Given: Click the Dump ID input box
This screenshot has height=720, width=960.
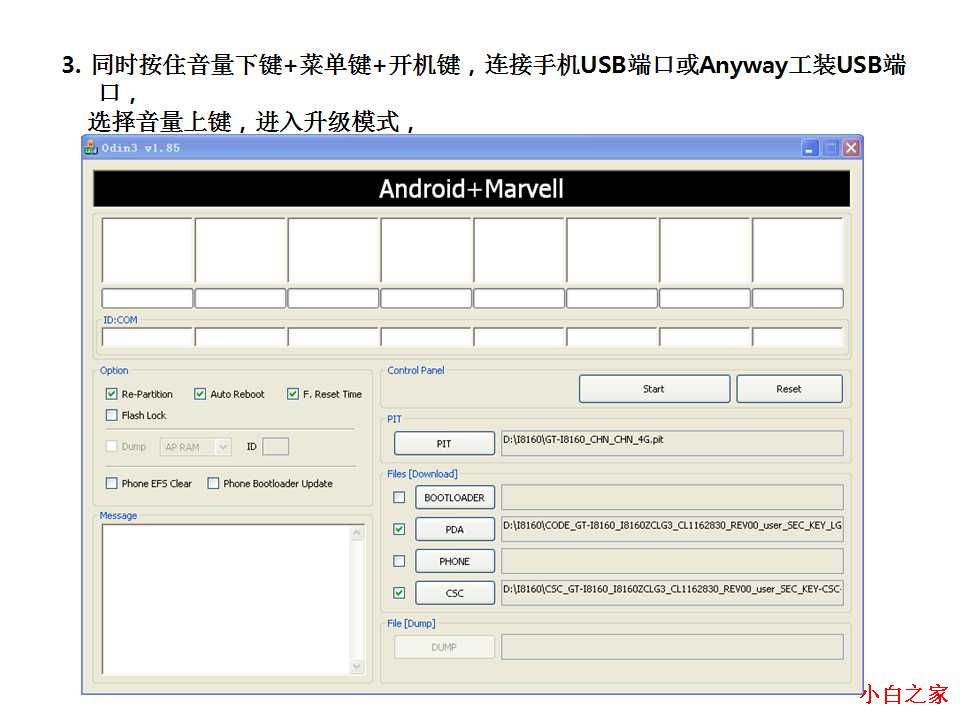Looking at the screenshot, I should pos(276,447).
